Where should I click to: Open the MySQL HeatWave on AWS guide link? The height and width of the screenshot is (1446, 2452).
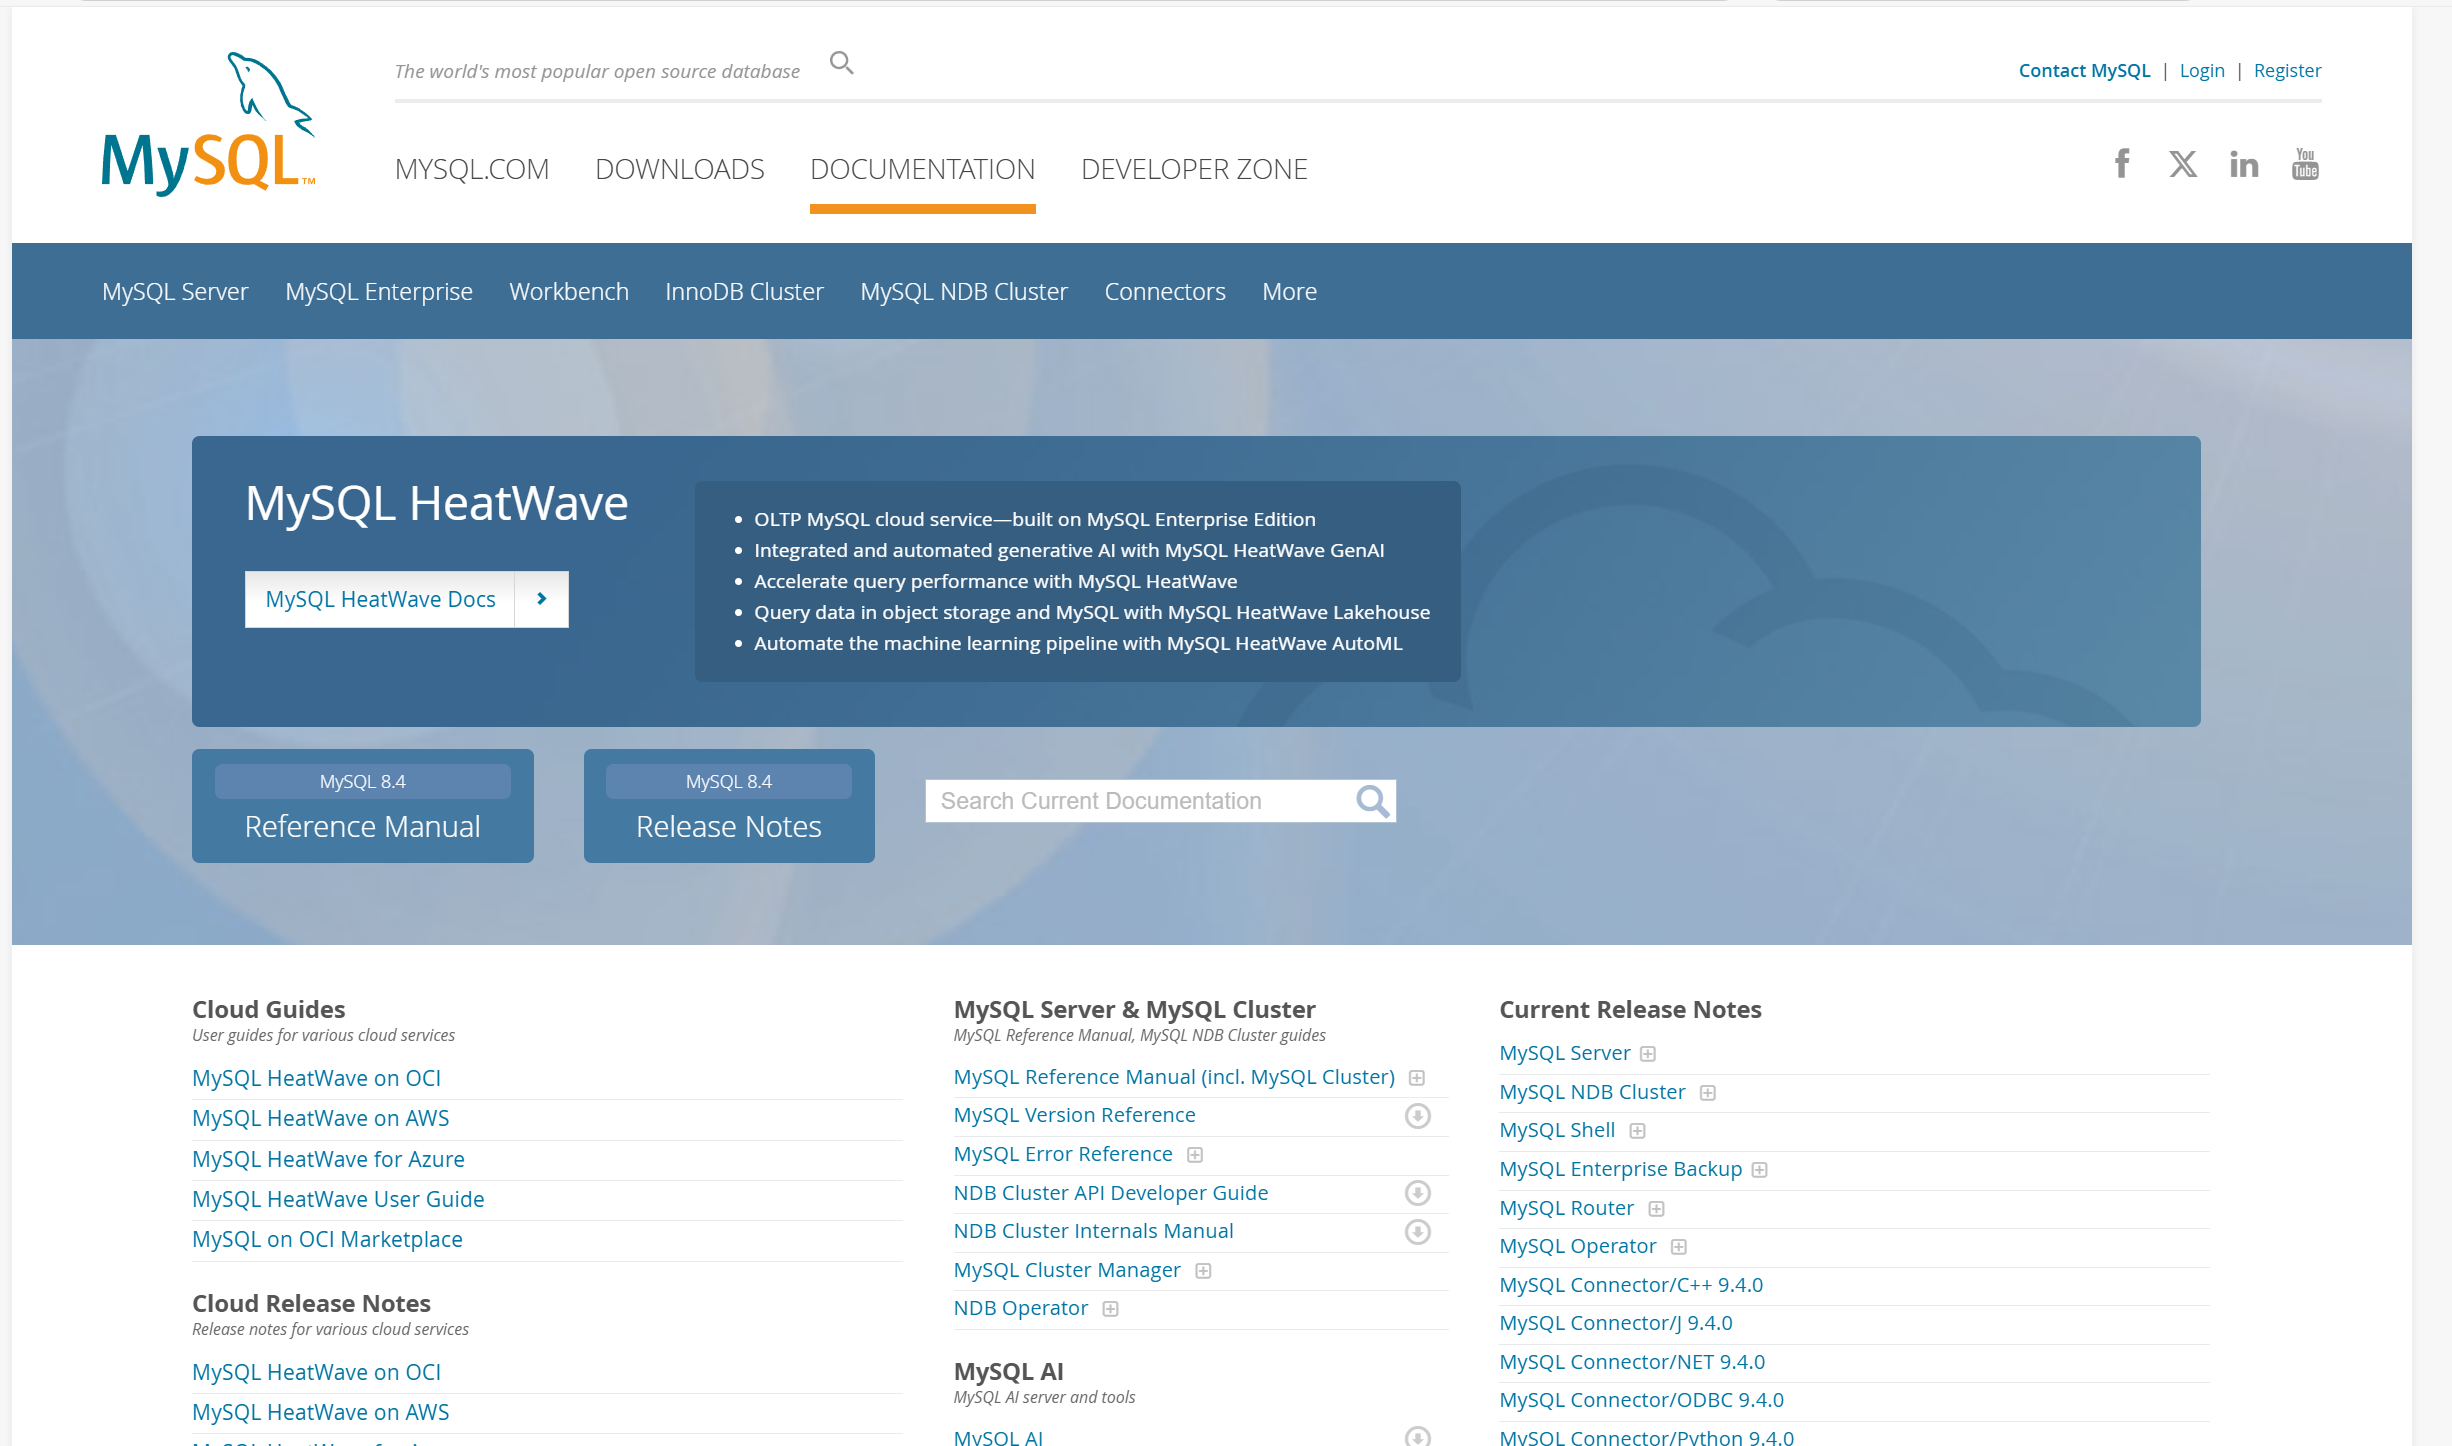(320, 1118)
